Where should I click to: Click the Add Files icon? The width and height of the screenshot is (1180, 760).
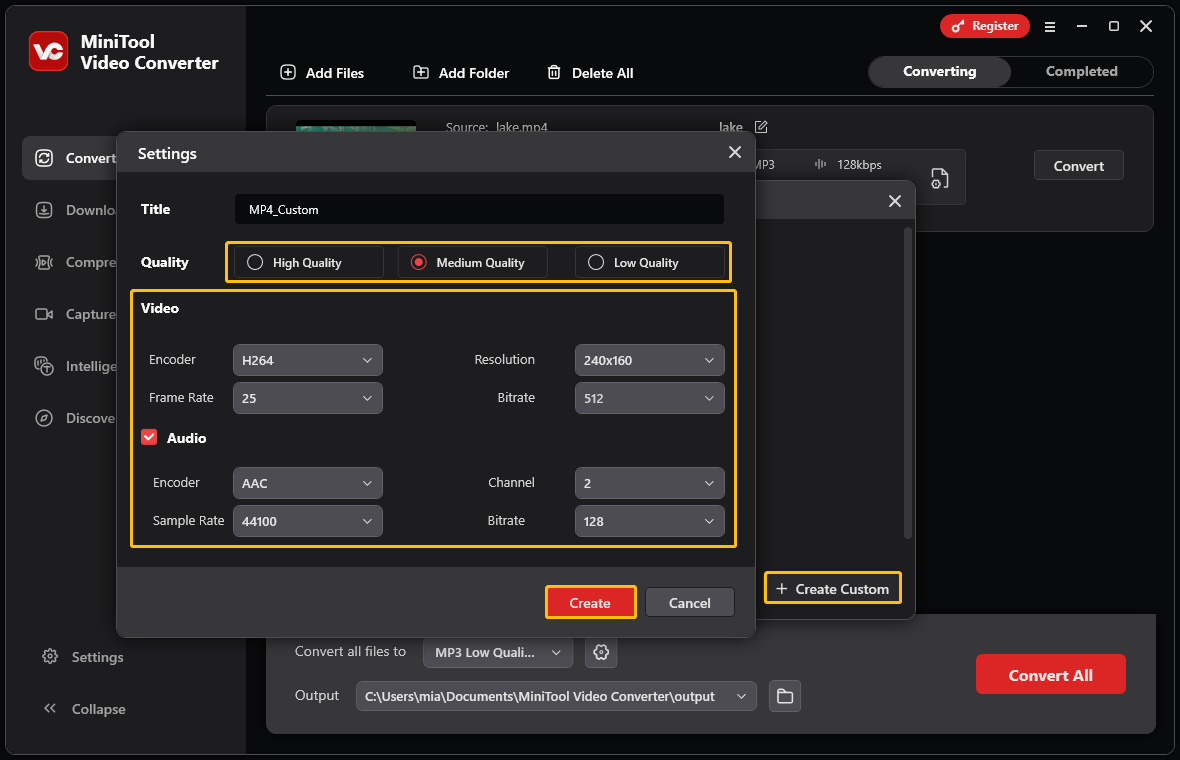(288, 72)
